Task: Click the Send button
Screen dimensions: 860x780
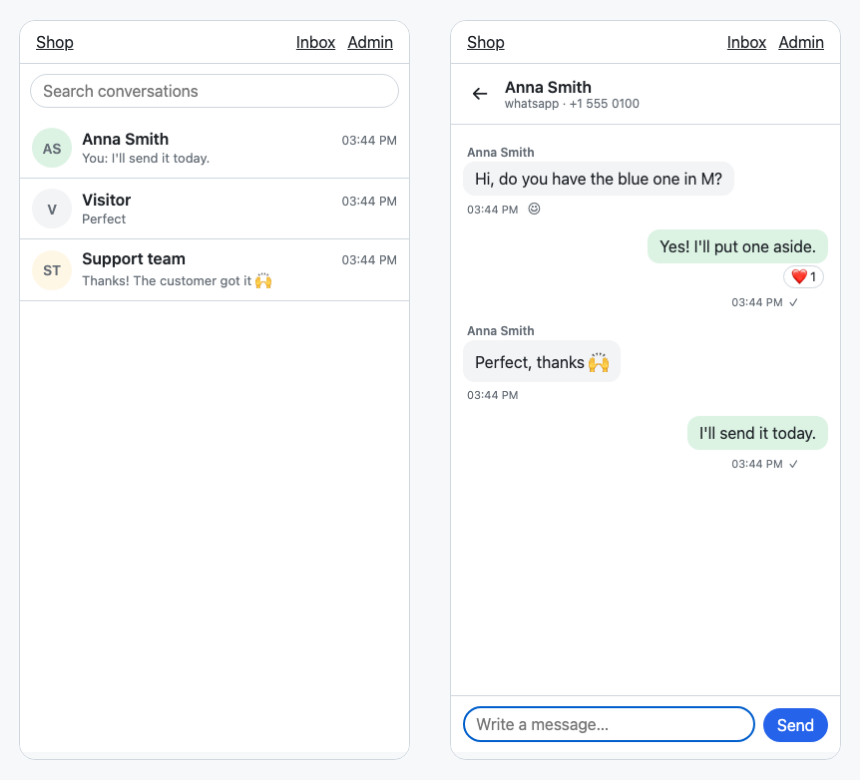Action: point(795,725)
